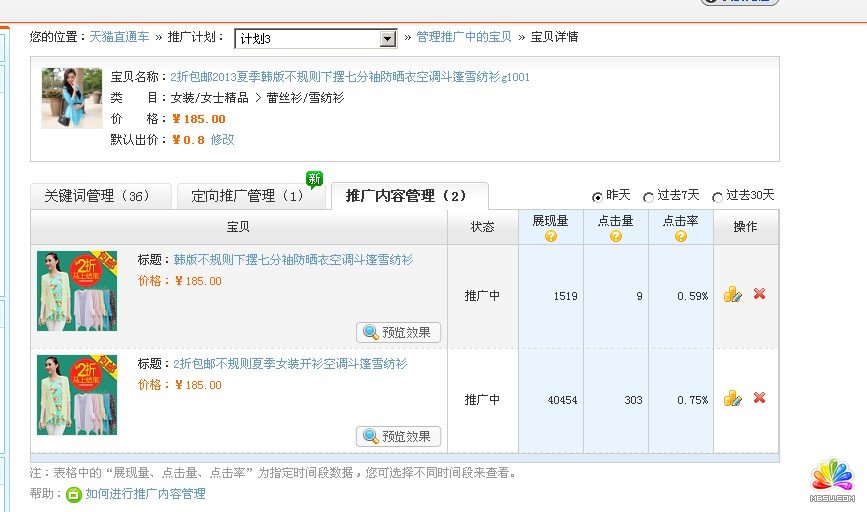Select the 过去30天 radio button

pos(717,197)
